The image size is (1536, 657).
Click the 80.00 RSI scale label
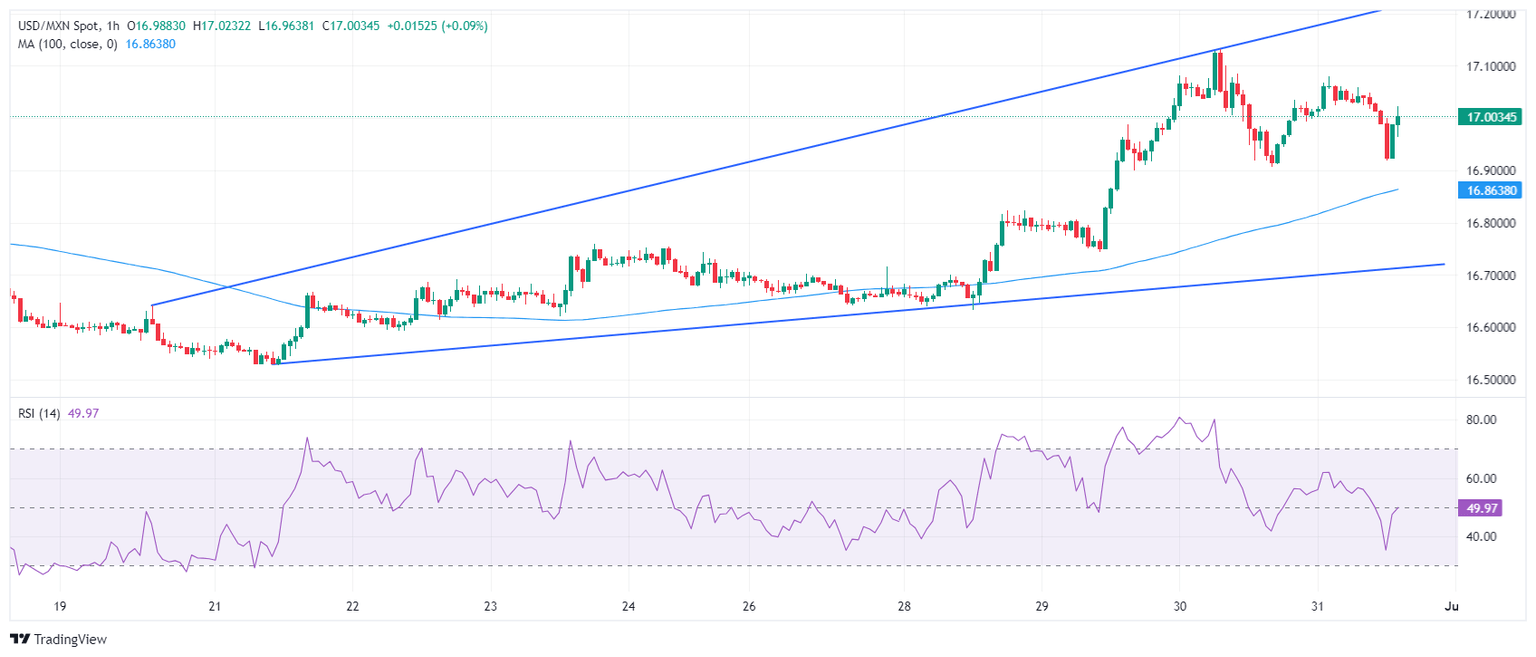click(1482, 420)
